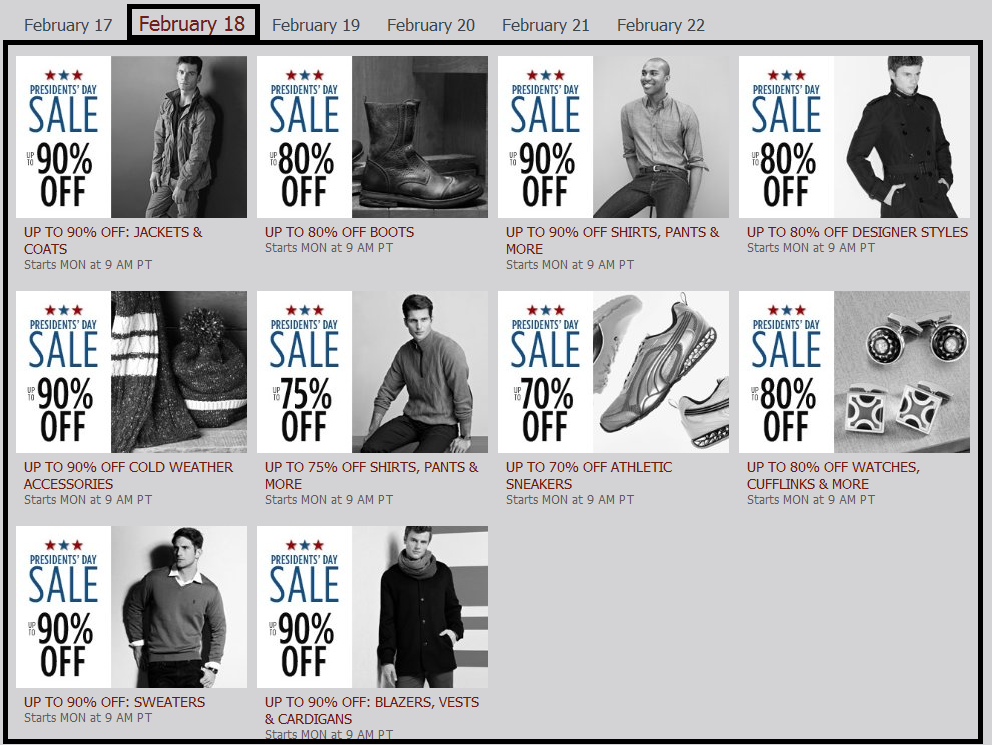Switch to the February 17 tab
The width and height of the screenshot is (994, 745).
[68, 25]
